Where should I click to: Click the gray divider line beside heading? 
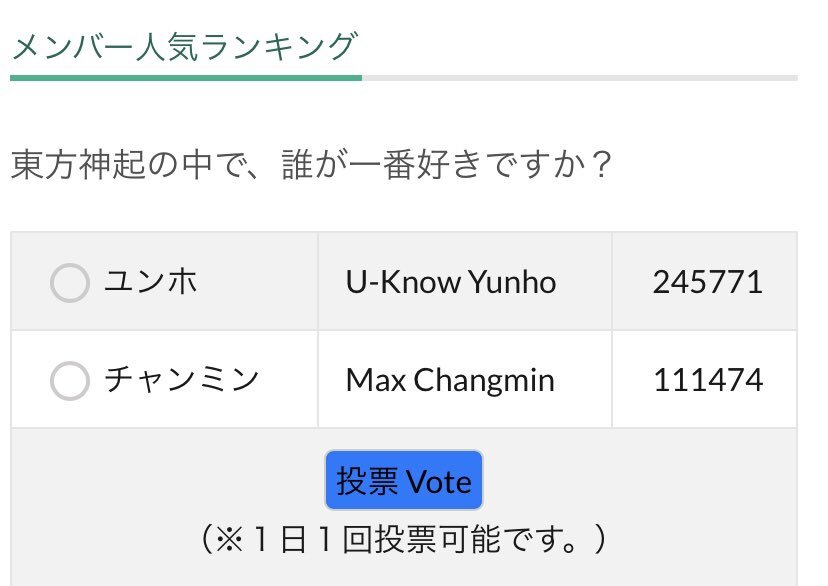[x=580, y=78]
